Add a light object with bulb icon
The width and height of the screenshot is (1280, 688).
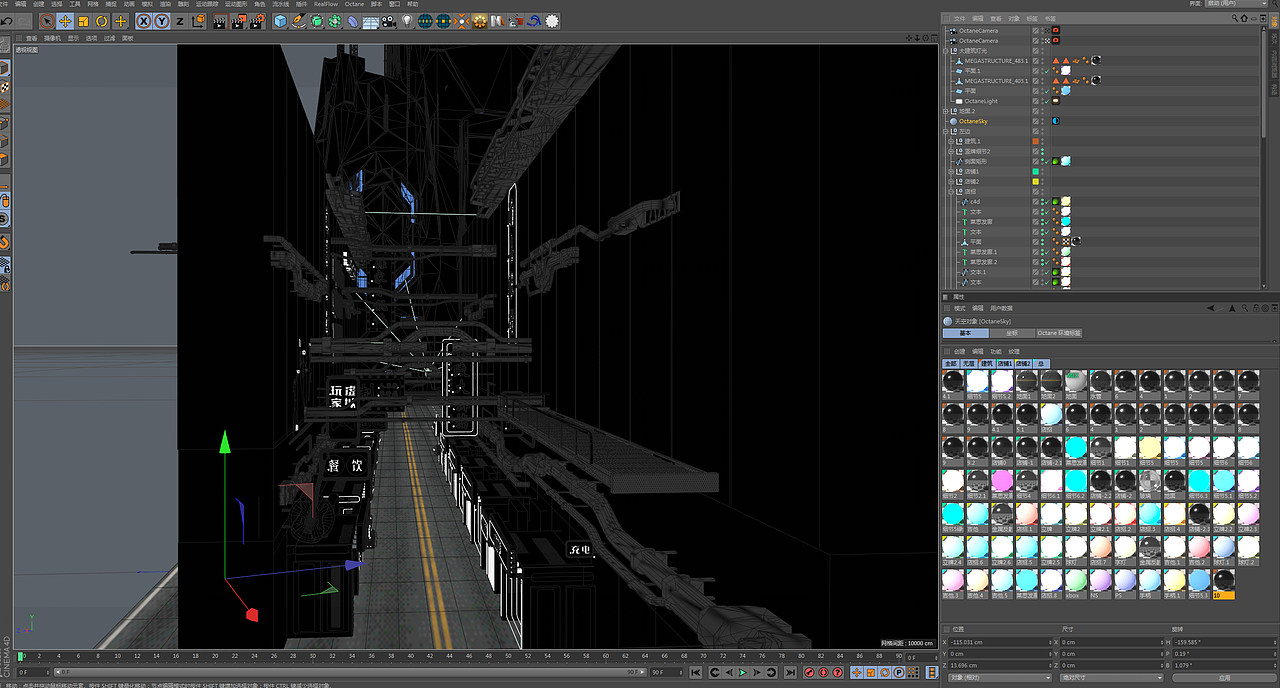[x=407, y=21]
